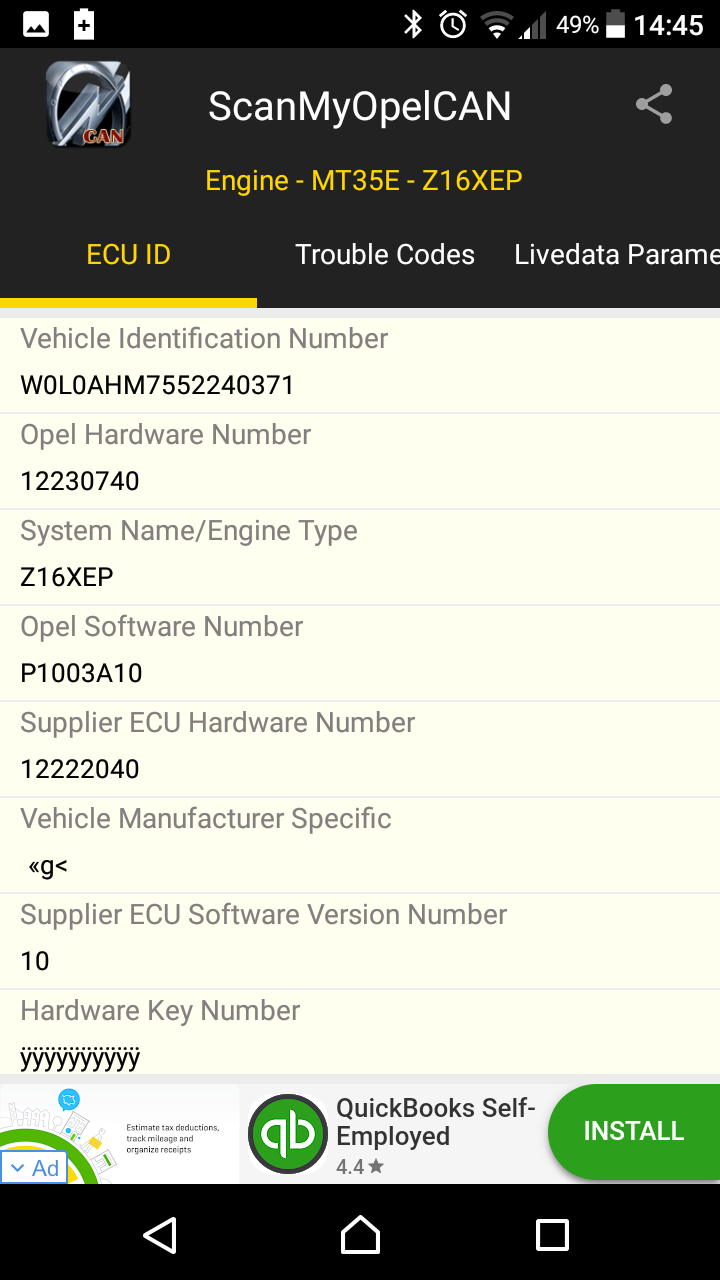Tap the alarm clock status icon

(x=453, y=24)
